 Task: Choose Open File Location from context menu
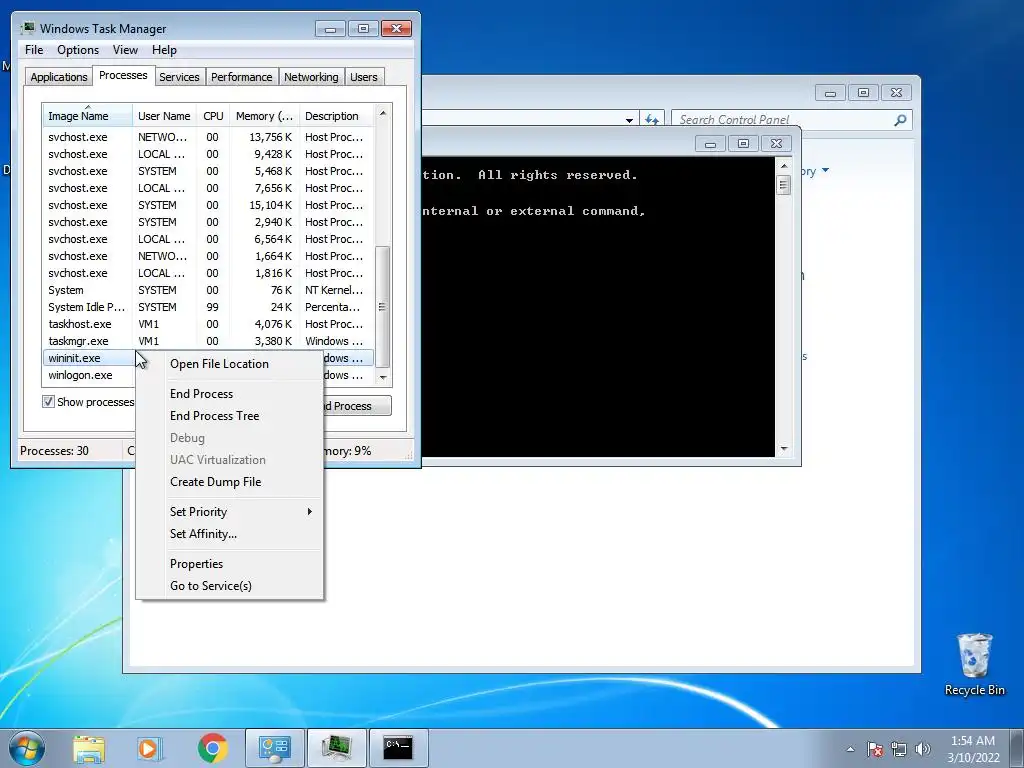[230, 364]
